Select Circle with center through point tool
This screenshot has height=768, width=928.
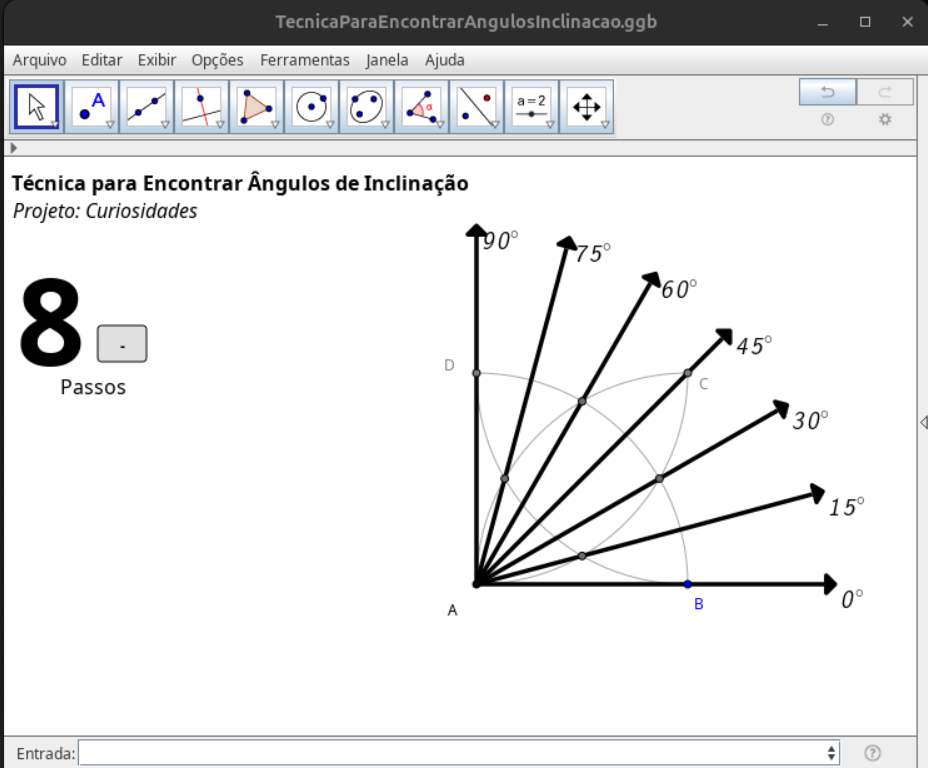312,106
